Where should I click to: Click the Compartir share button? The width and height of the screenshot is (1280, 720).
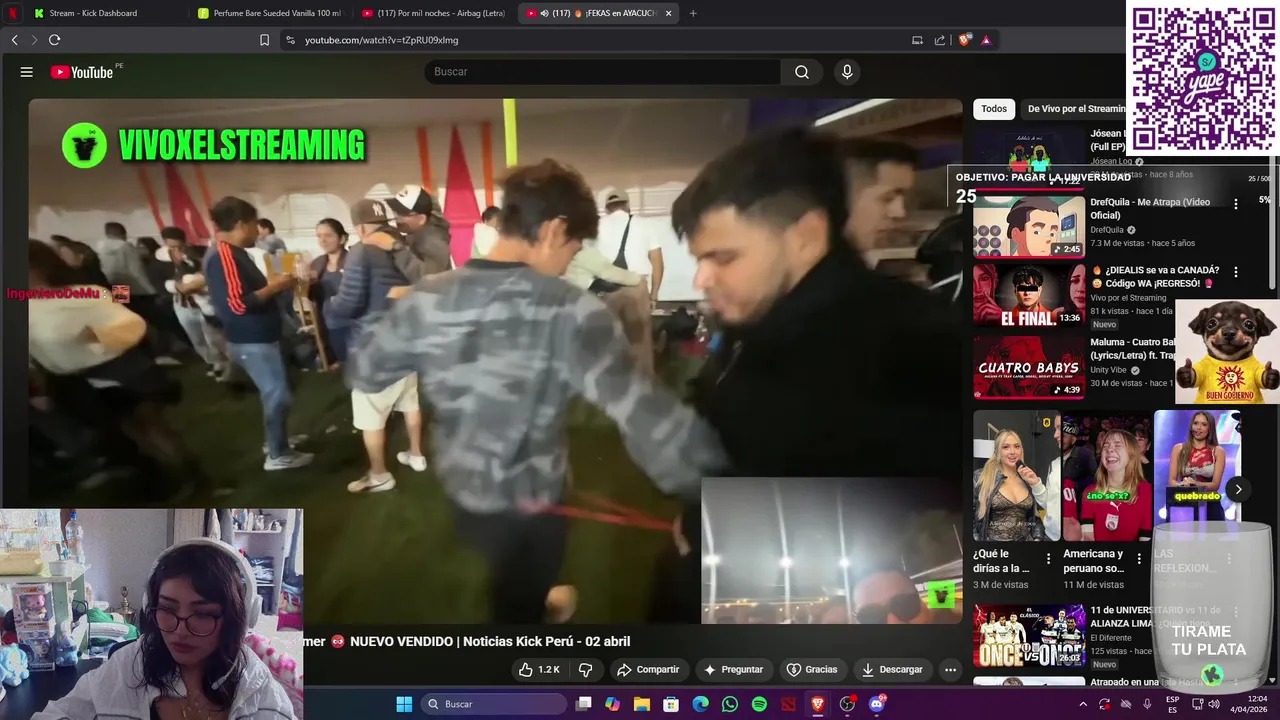pos(648,669)
